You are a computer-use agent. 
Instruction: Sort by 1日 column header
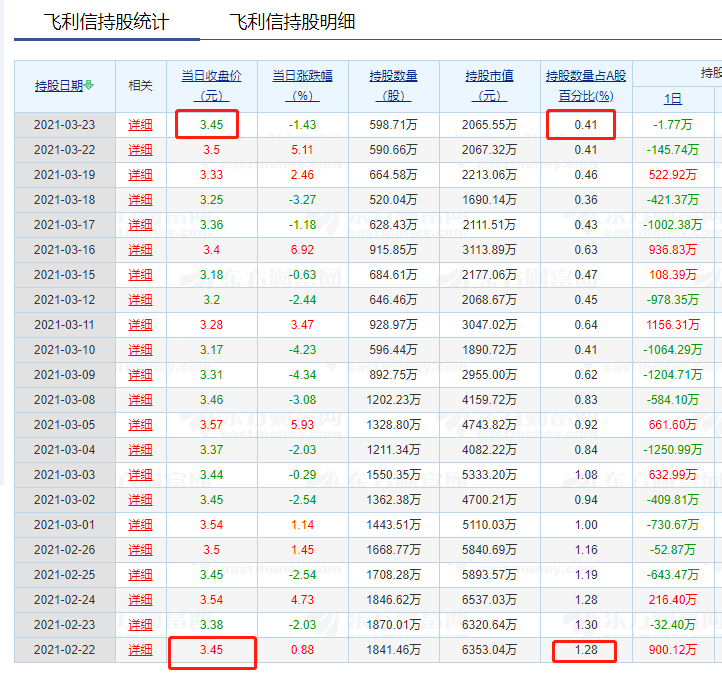coord(673,99)
